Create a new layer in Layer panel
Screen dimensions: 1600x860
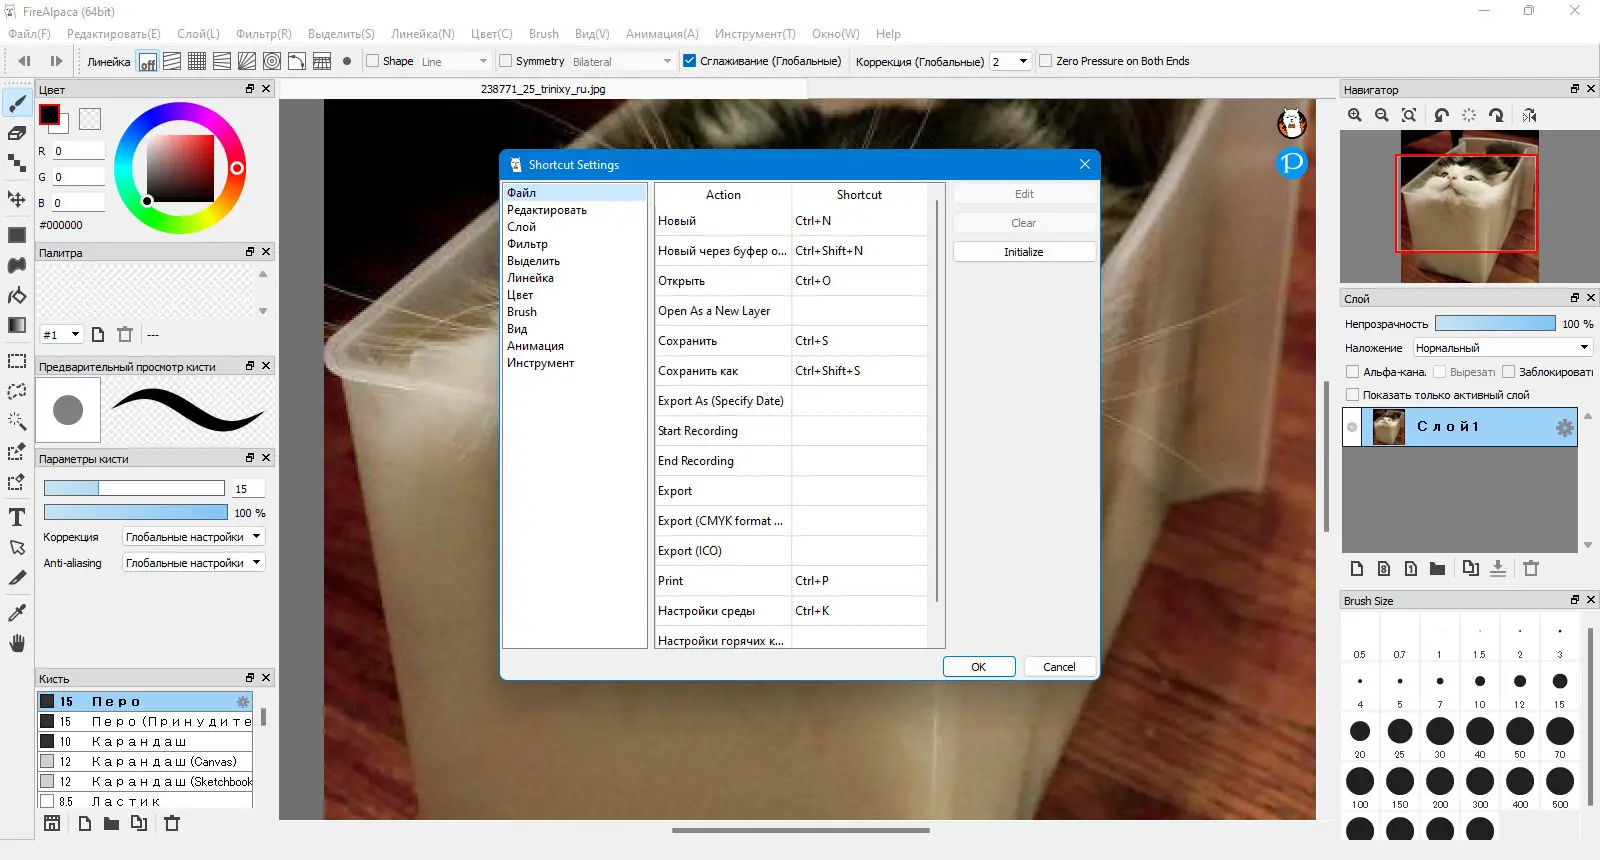pos(1357,568)
